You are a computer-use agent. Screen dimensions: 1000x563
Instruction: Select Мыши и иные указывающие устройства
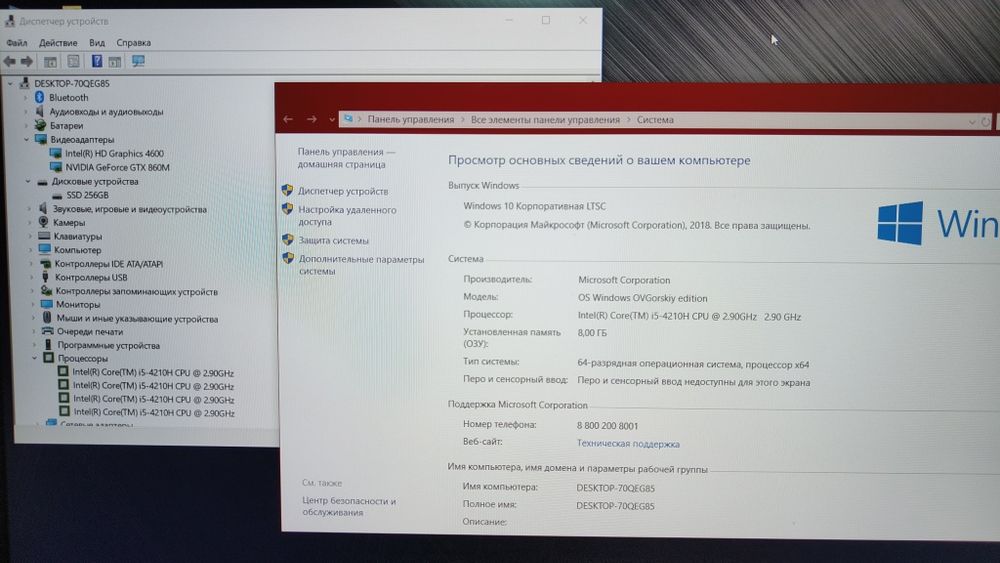click(x=137, y=319)
